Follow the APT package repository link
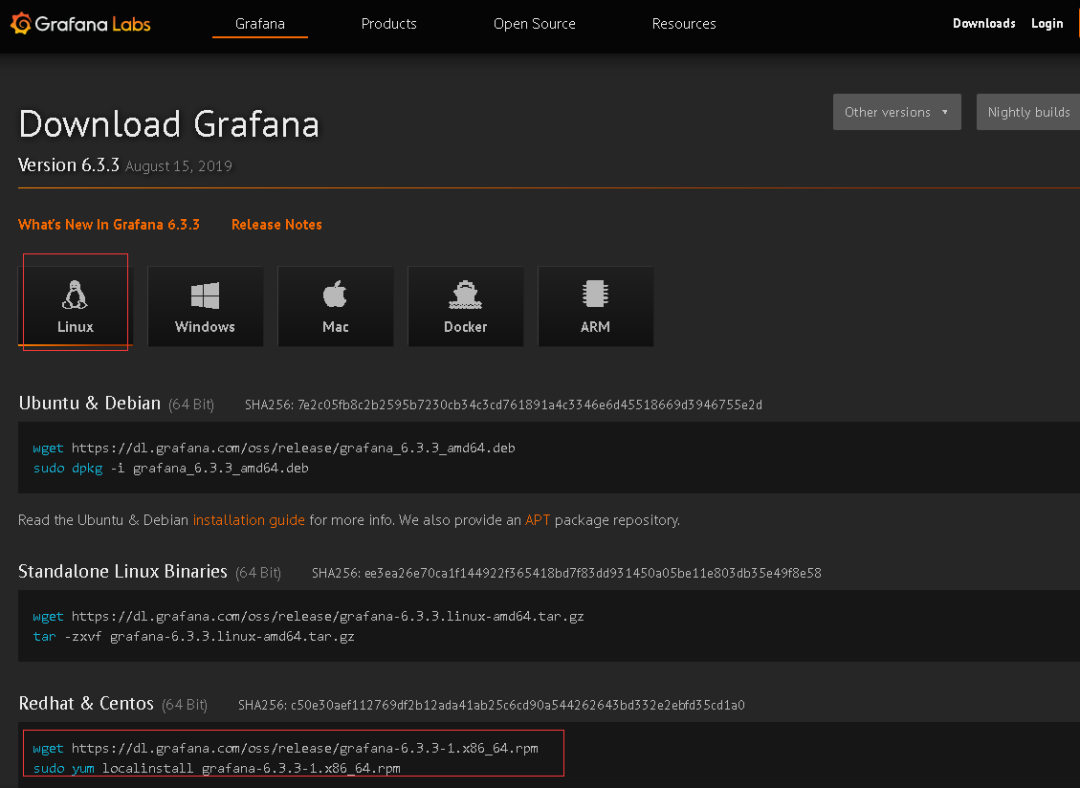 click(538, 520)
